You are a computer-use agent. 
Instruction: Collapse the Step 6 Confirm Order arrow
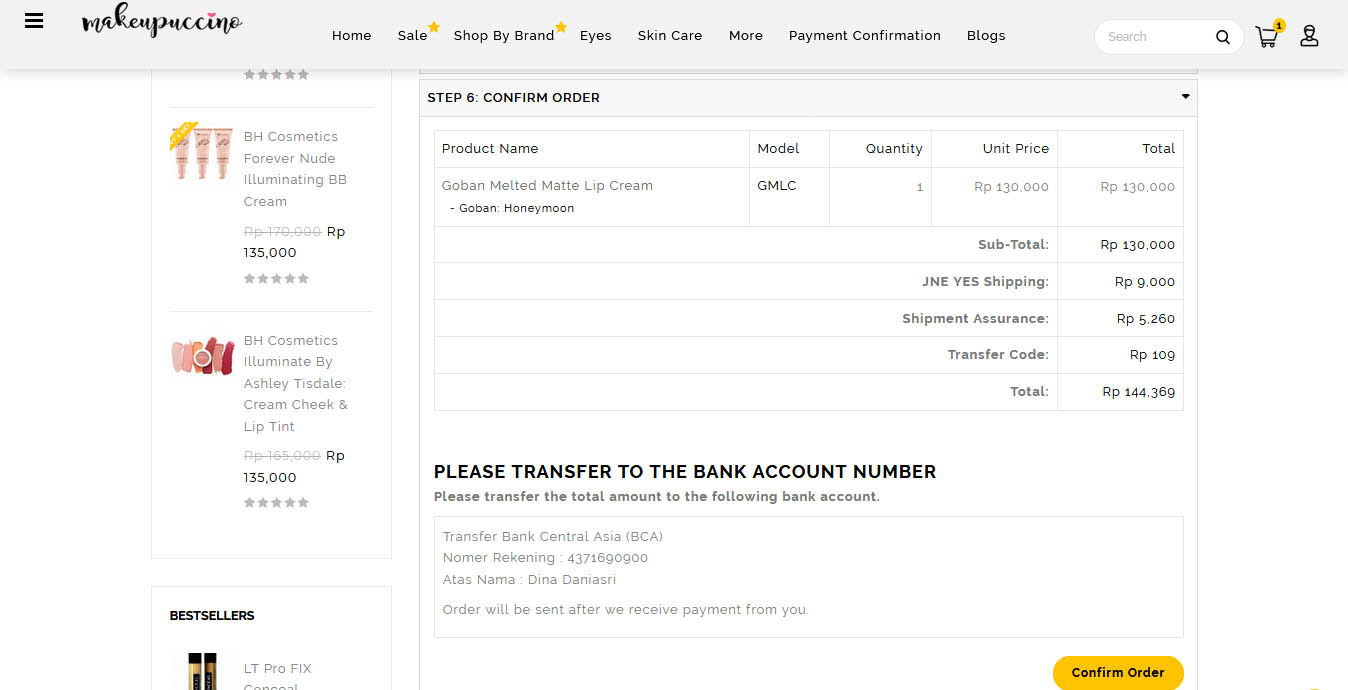pos(1186,97)
